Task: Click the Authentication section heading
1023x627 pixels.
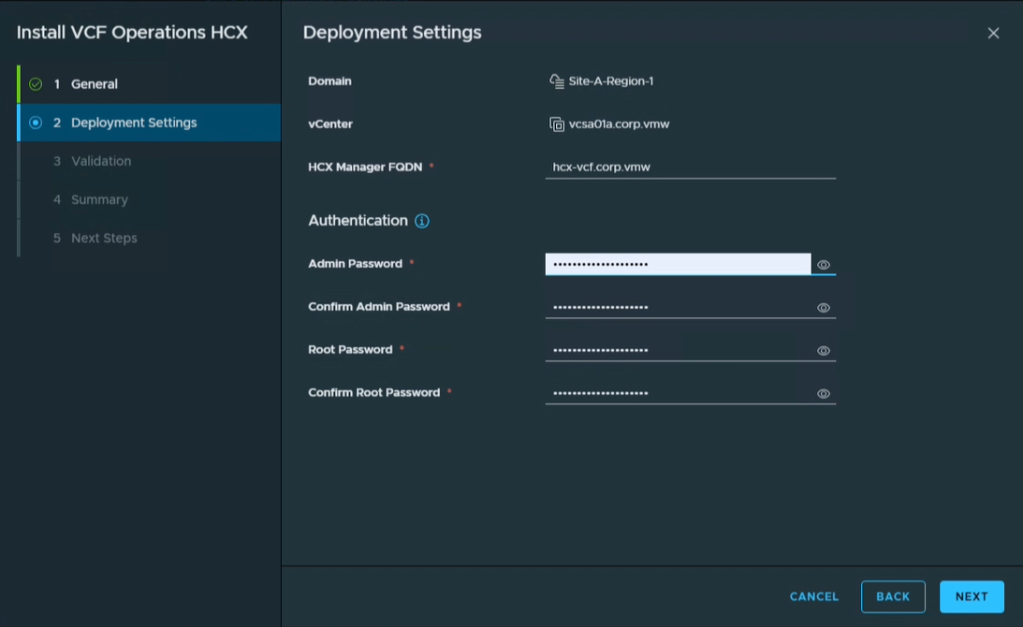Action: click(x=358, y=221)
